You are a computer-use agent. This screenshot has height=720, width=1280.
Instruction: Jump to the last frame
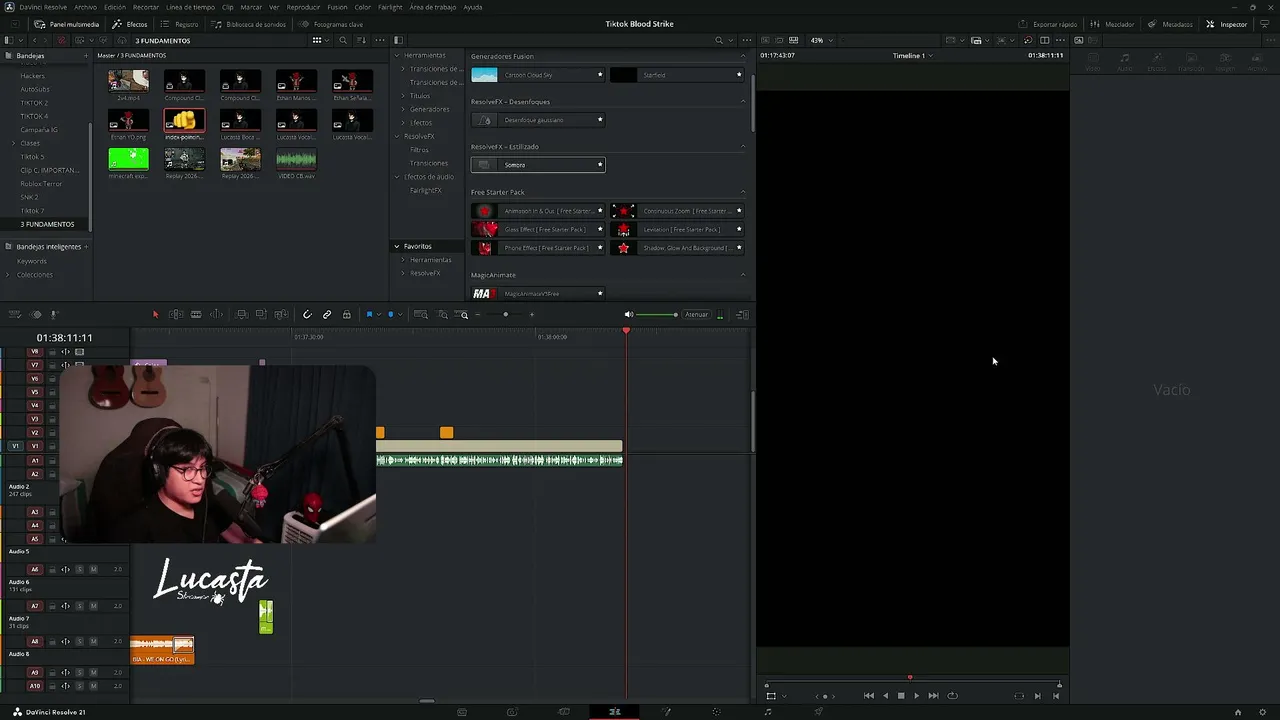pos(933,696)
